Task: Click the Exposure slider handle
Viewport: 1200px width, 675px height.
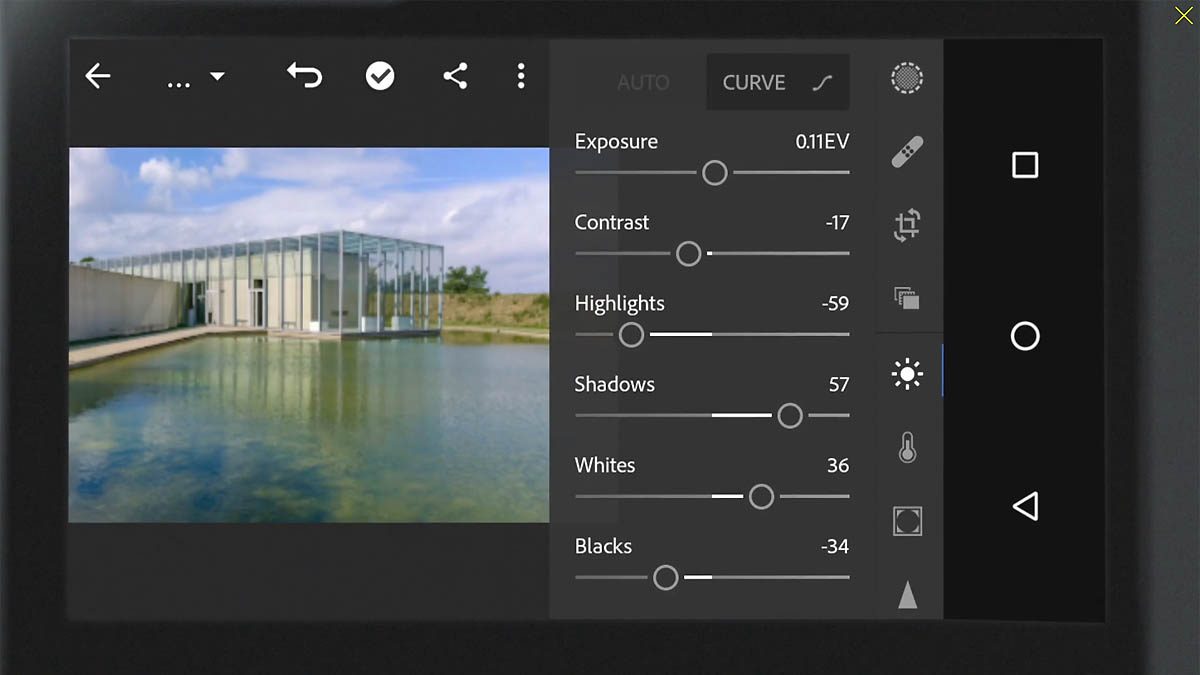Action: coord(715,173)
